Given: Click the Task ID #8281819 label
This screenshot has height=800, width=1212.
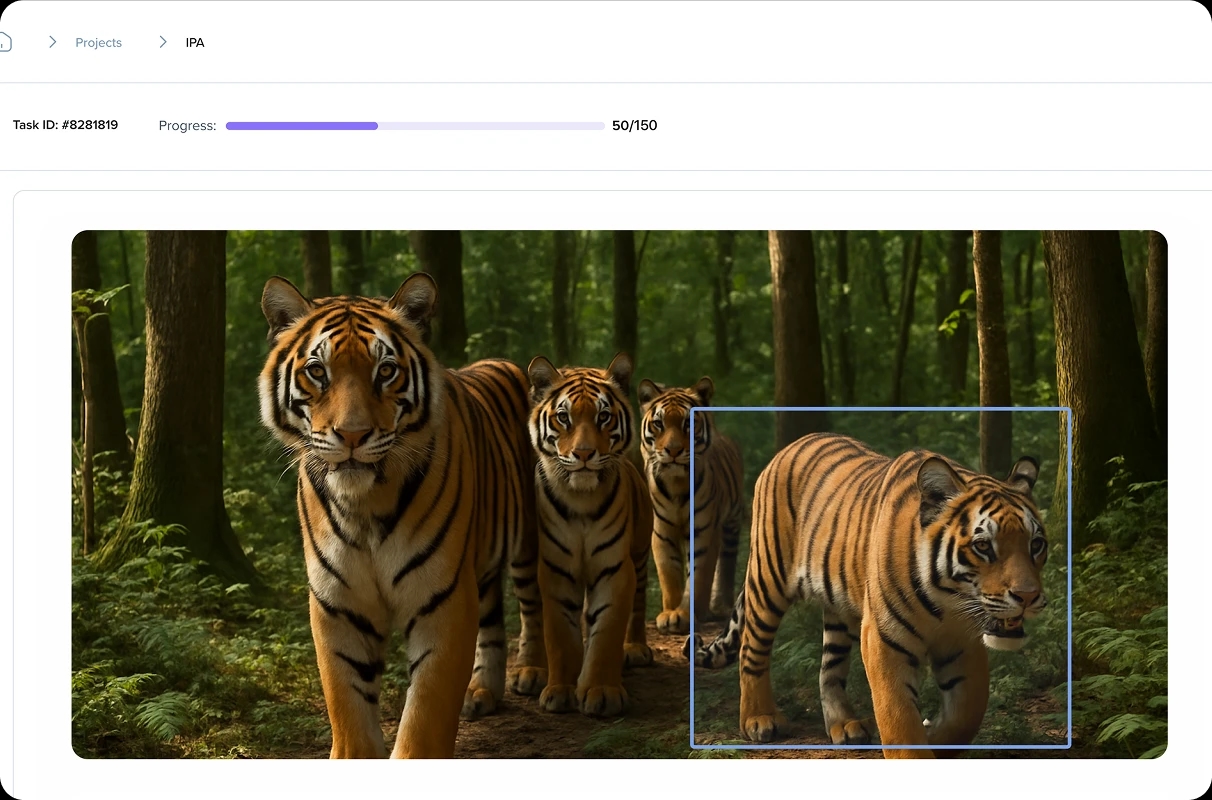Looking at the screenshot, I should [65, 125].
